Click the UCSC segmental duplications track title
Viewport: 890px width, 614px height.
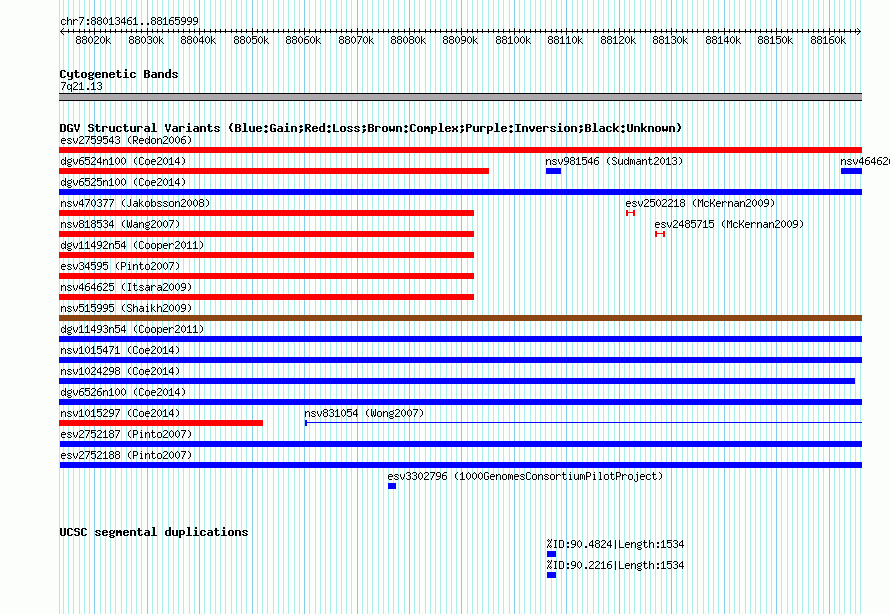tap(154, 532)
